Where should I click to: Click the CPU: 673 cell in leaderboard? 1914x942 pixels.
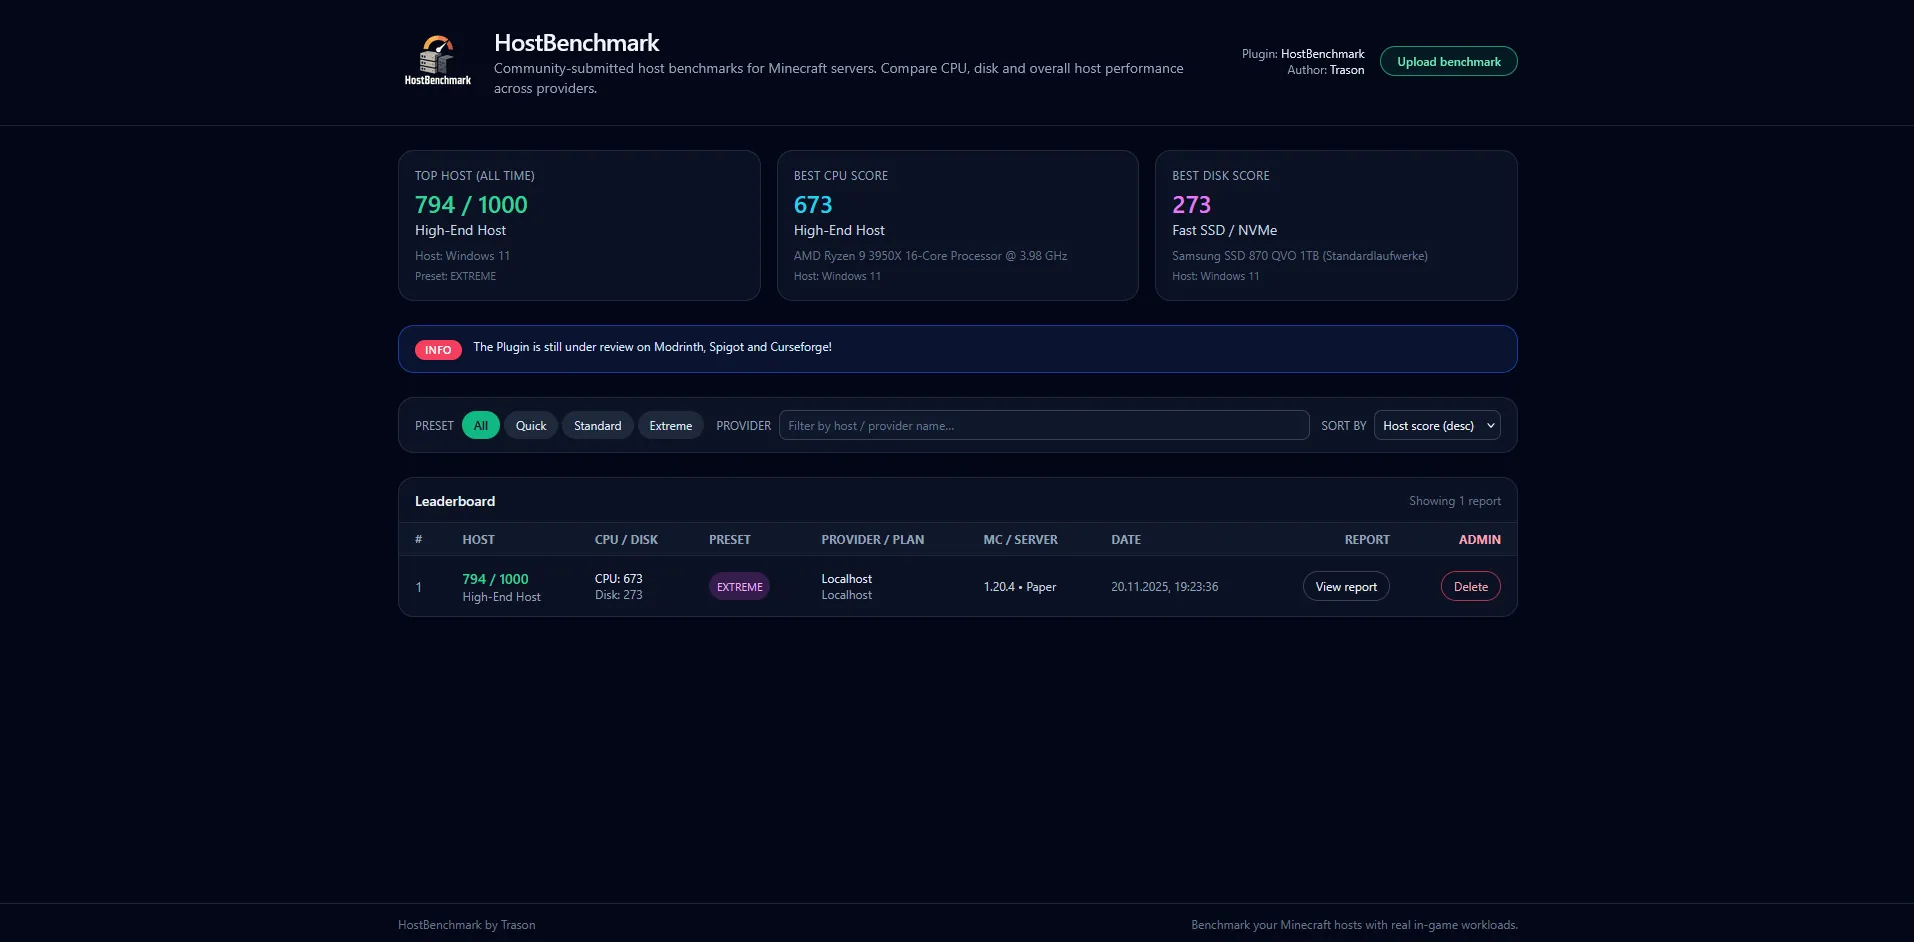(619, 579)
